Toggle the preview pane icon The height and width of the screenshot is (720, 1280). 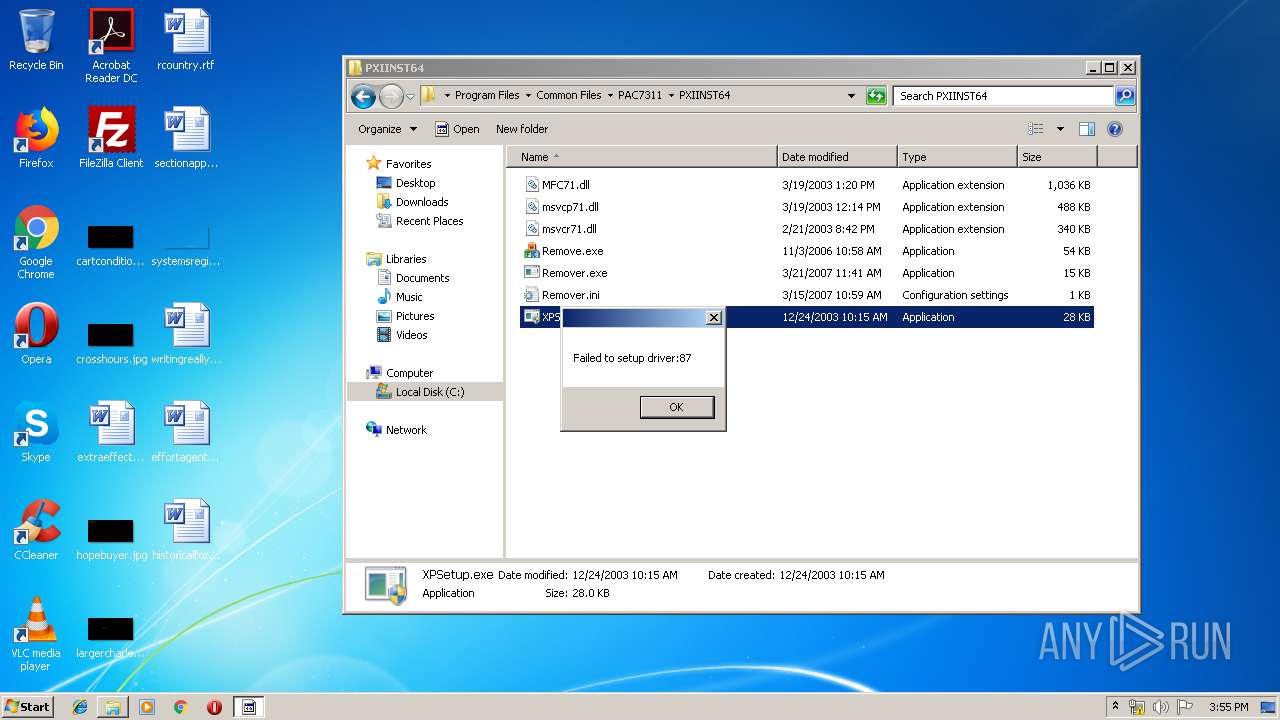1087,129
